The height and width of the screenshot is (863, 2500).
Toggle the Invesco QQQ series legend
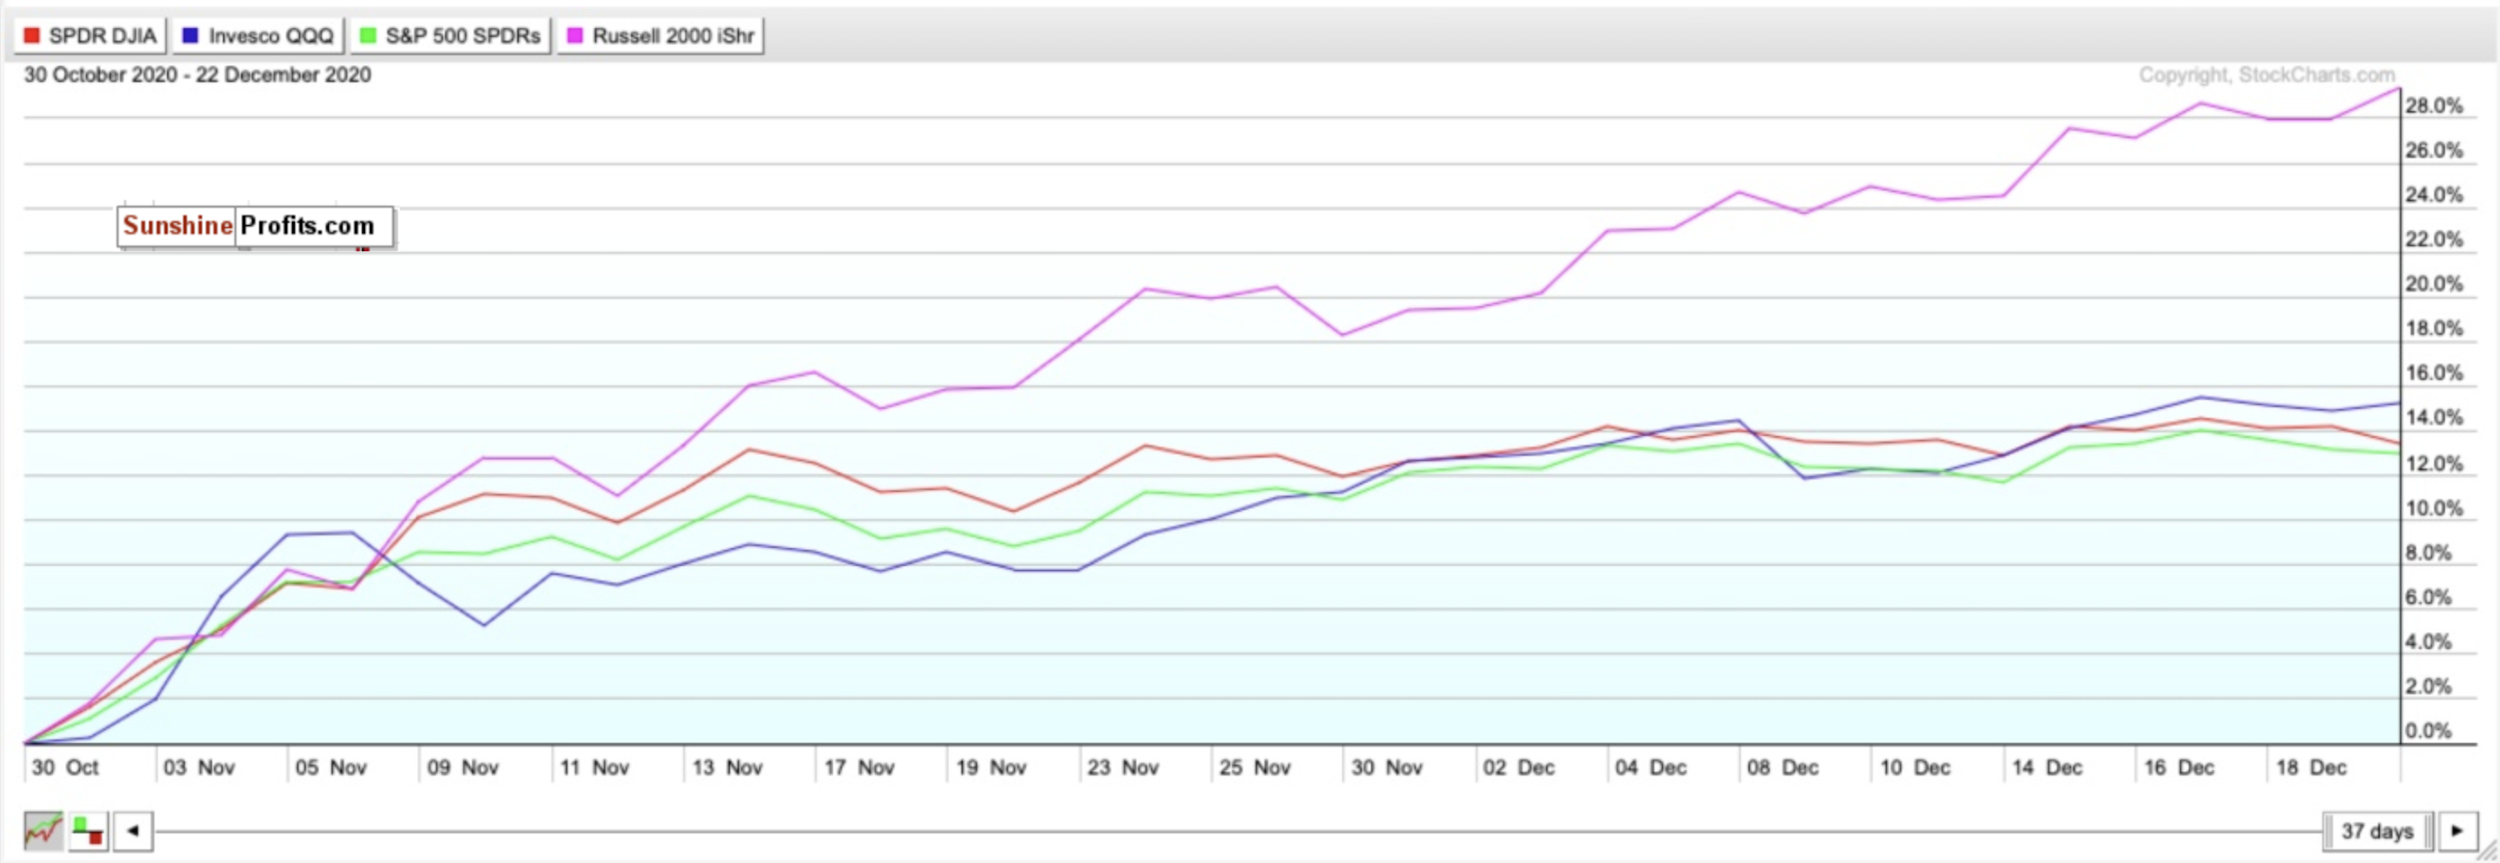point(259,36)
